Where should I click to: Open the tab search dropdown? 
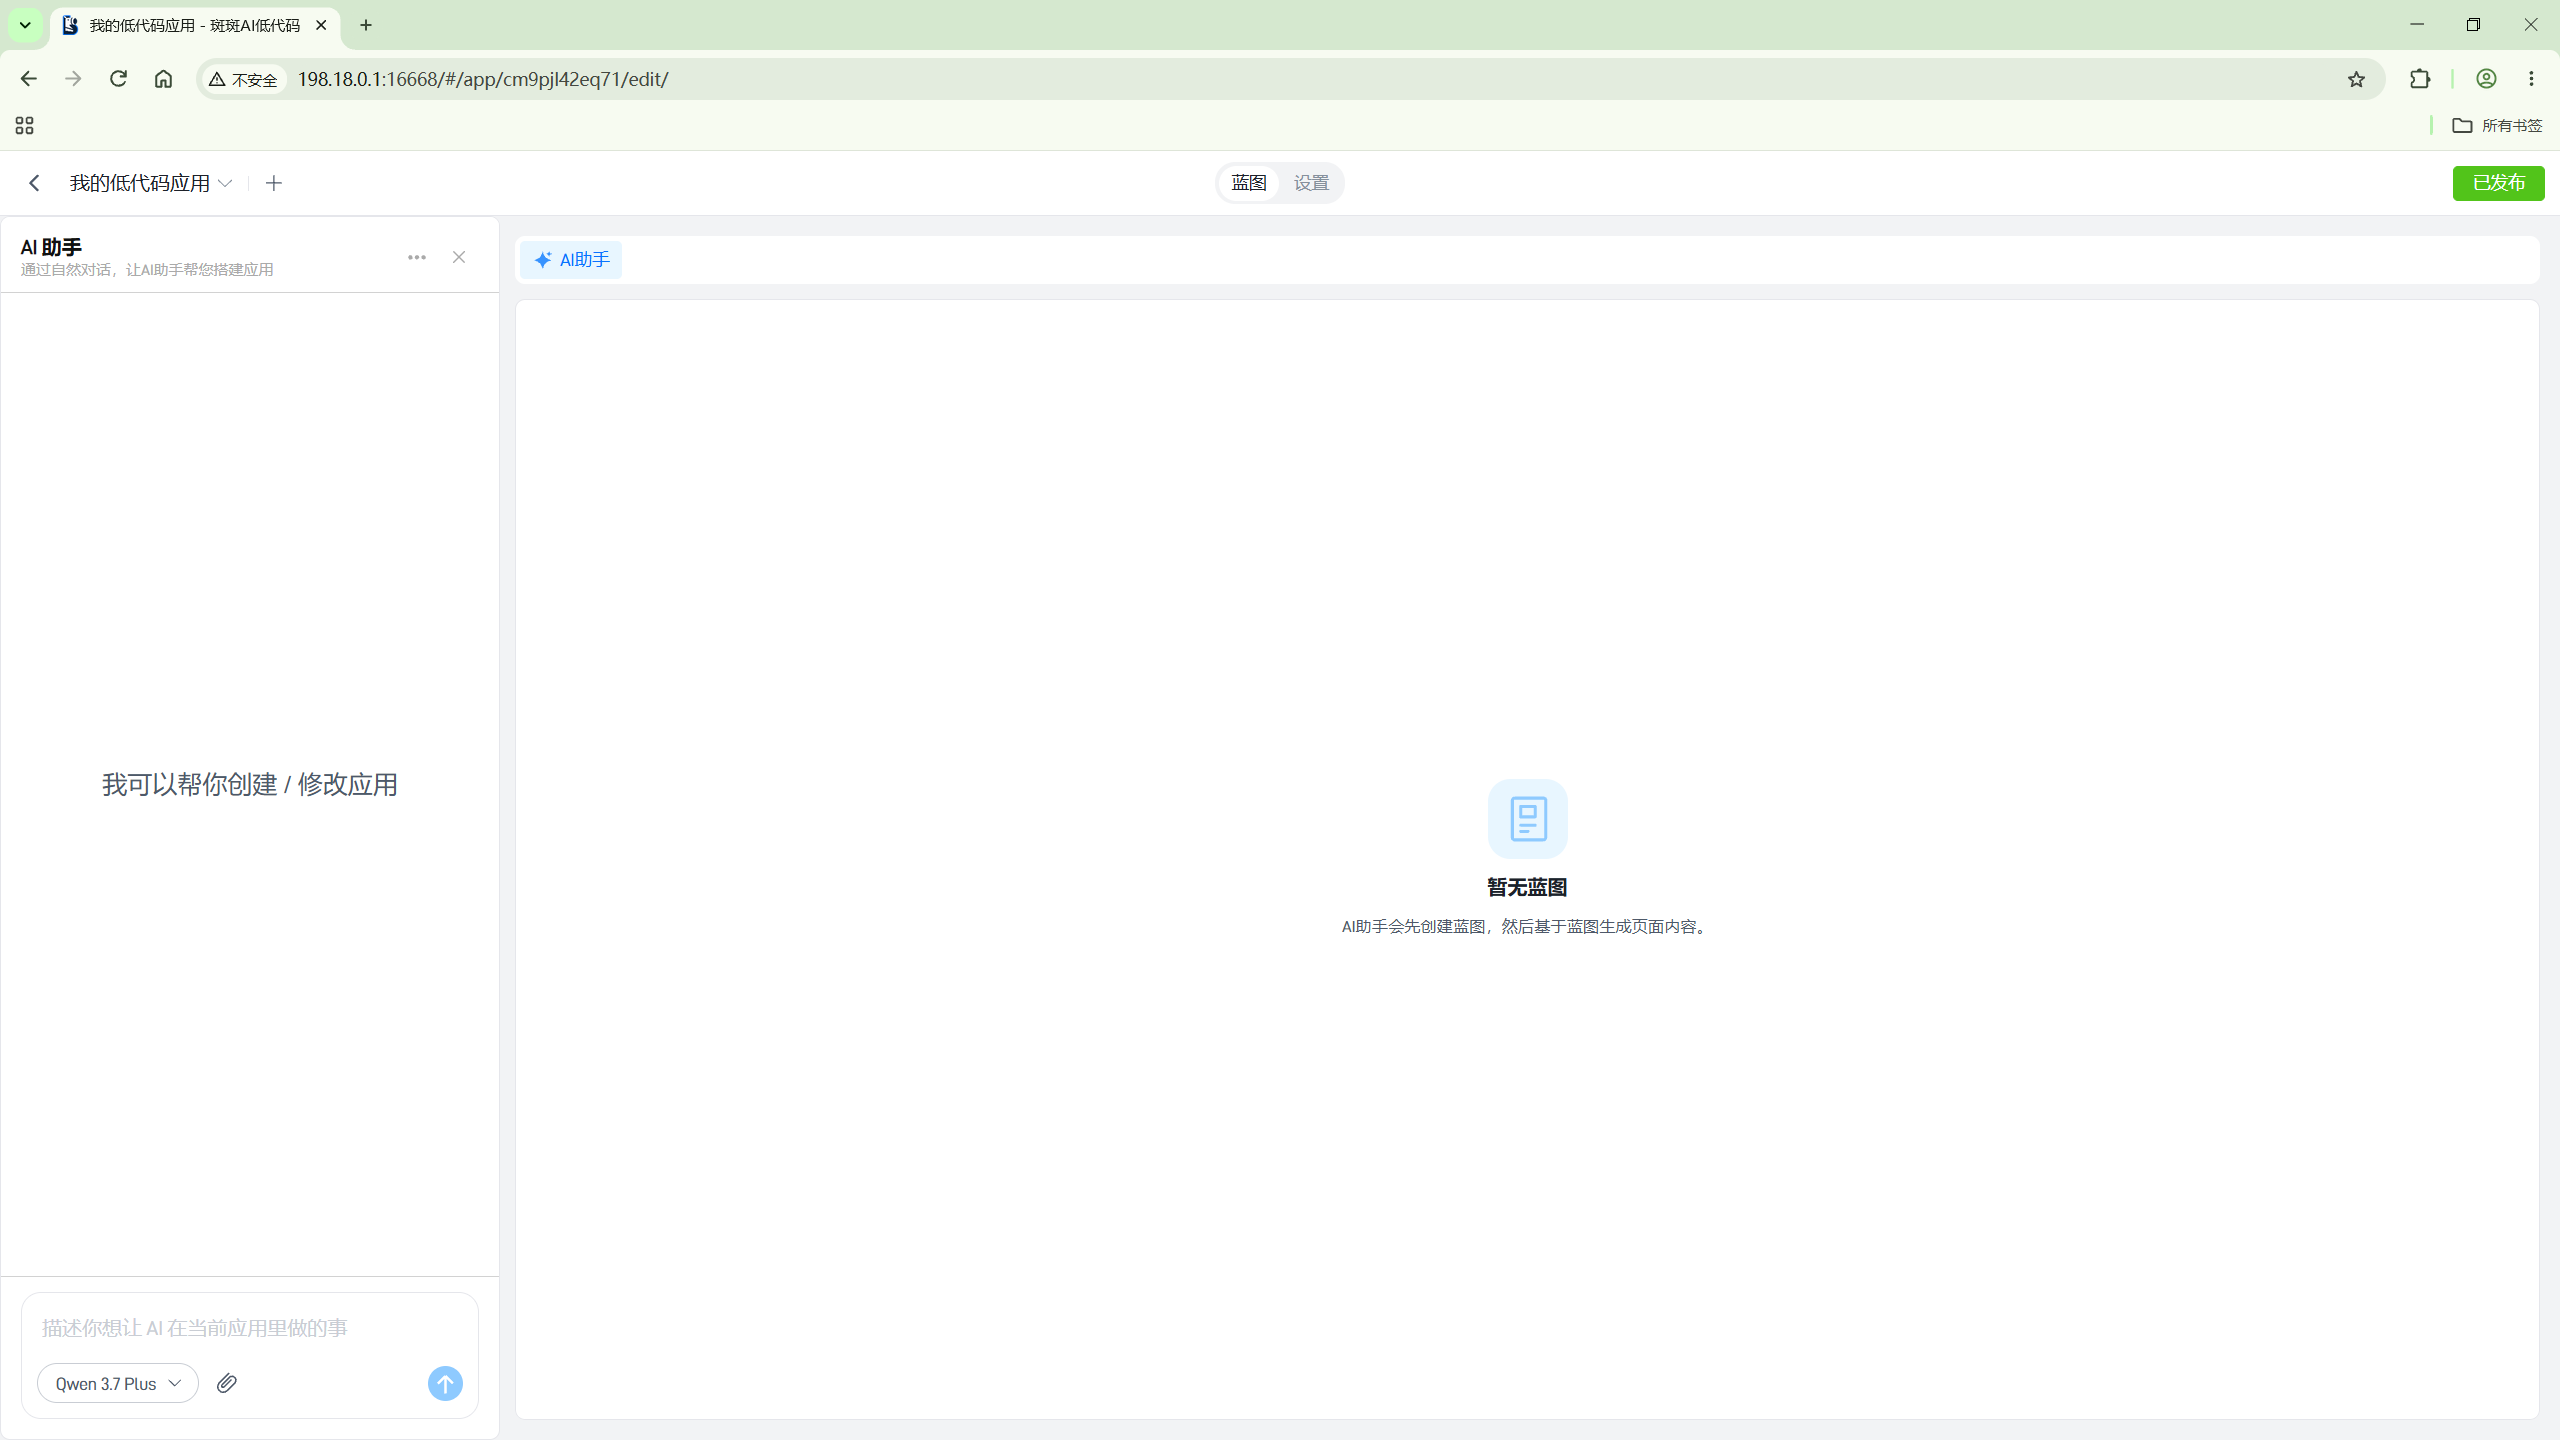25,25
